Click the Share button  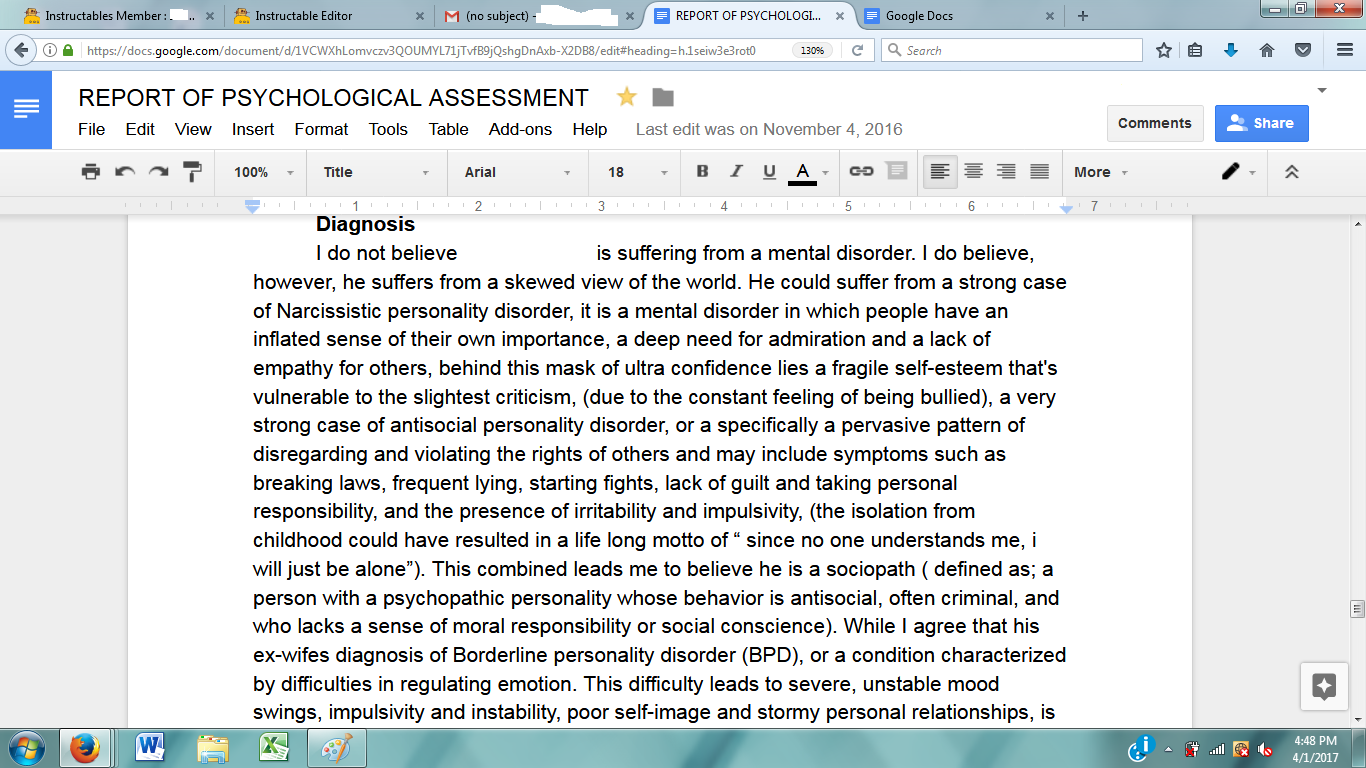1261,123
